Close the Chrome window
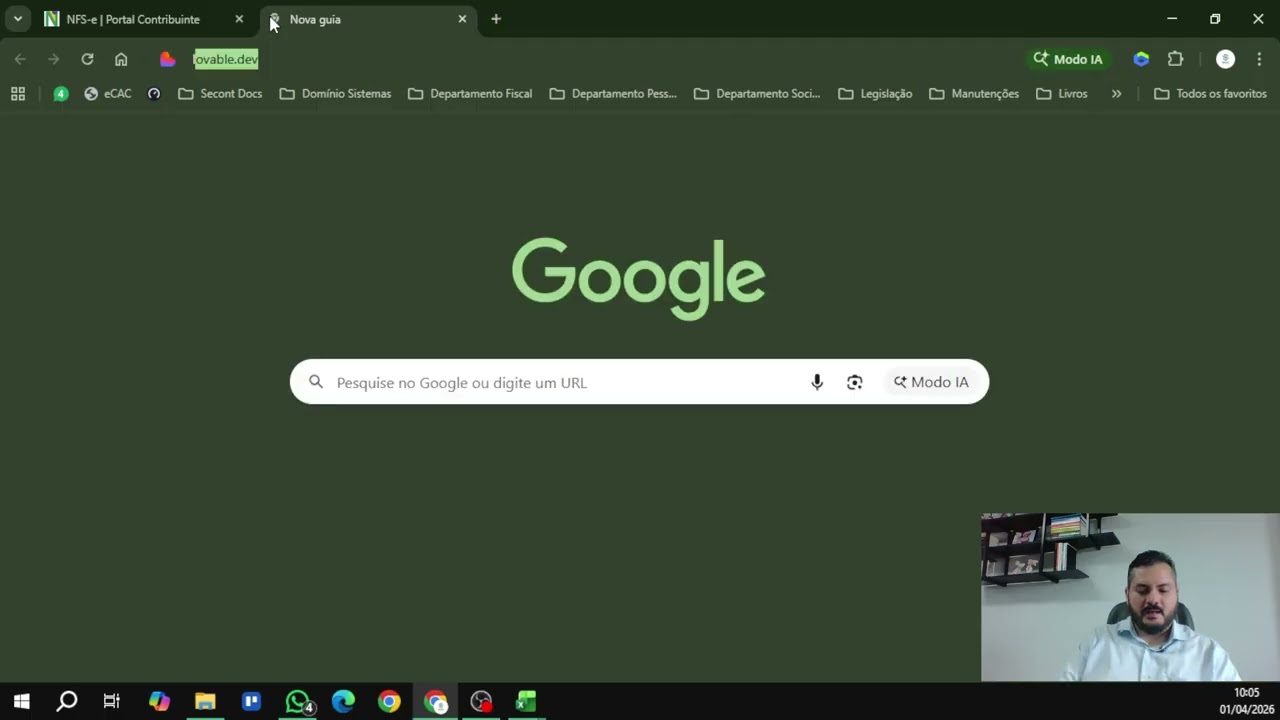 pyautogui.click(x=1258, y=19)
